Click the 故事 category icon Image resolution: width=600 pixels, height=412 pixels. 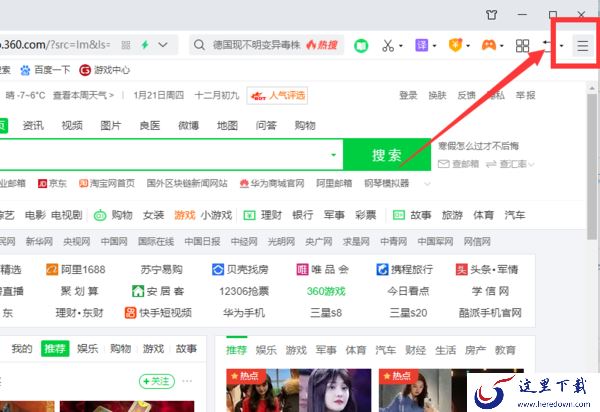point(399,215)
